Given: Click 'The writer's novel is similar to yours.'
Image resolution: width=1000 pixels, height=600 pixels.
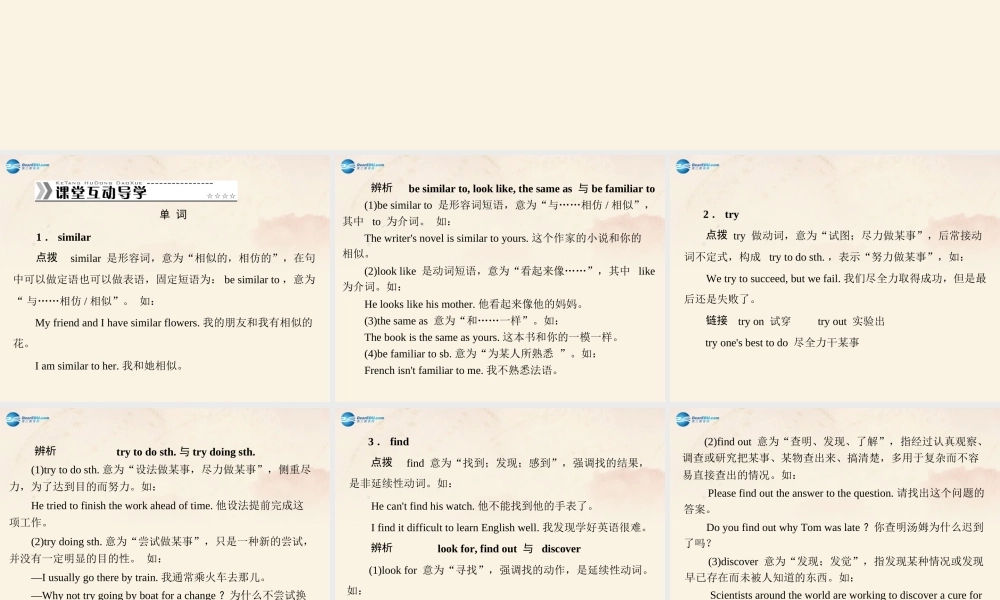Looking at the screenshot, I should coord(446,238).
